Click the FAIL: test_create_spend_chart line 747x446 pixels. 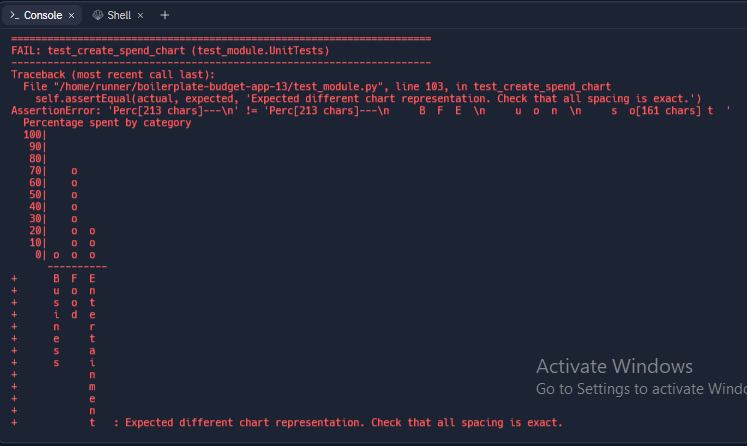[170, 50]
